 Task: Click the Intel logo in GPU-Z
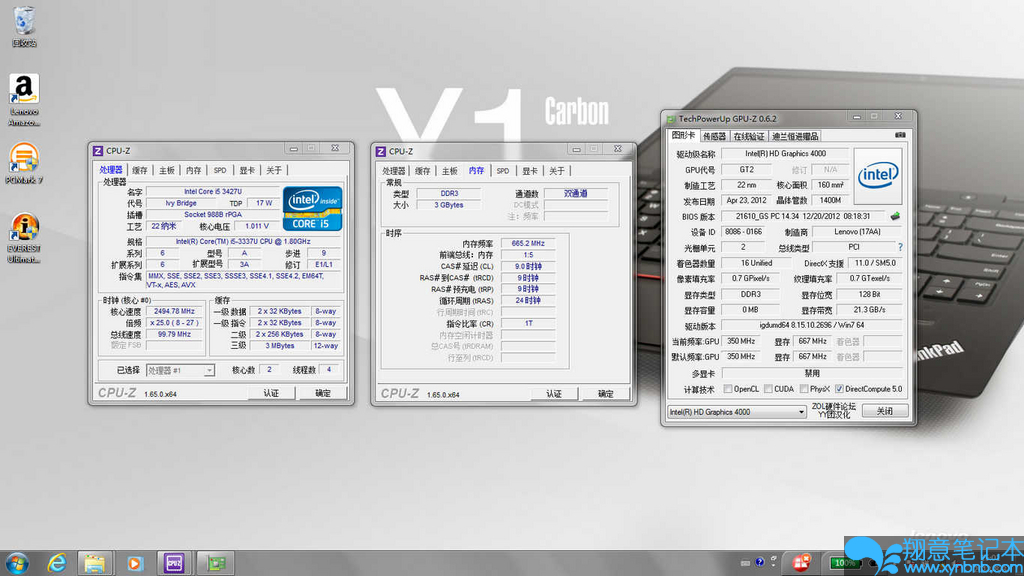(878, 176)
